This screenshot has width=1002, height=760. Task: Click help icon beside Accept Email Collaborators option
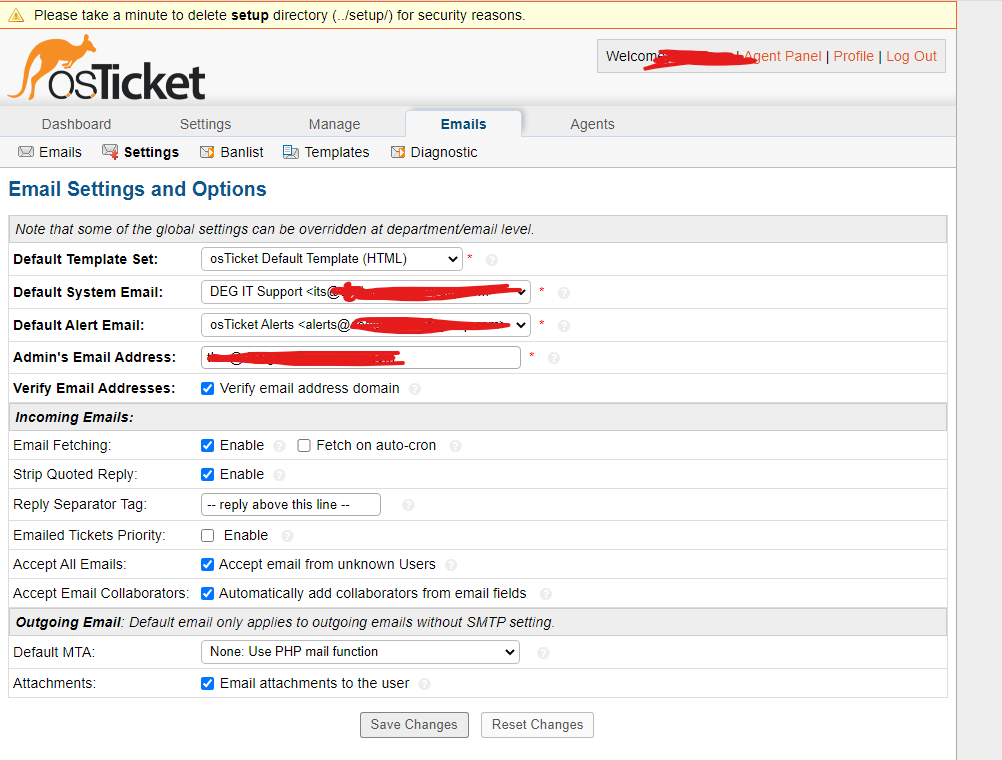(546, 594)
